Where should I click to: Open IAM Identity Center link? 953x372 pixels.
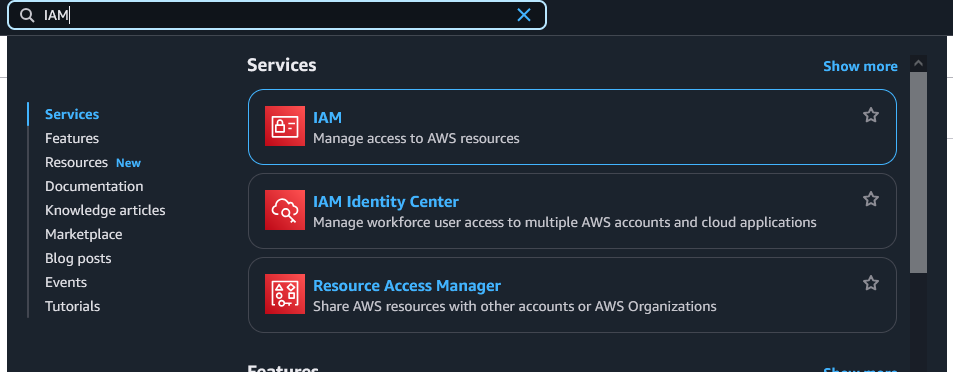(x=385, y=201)
